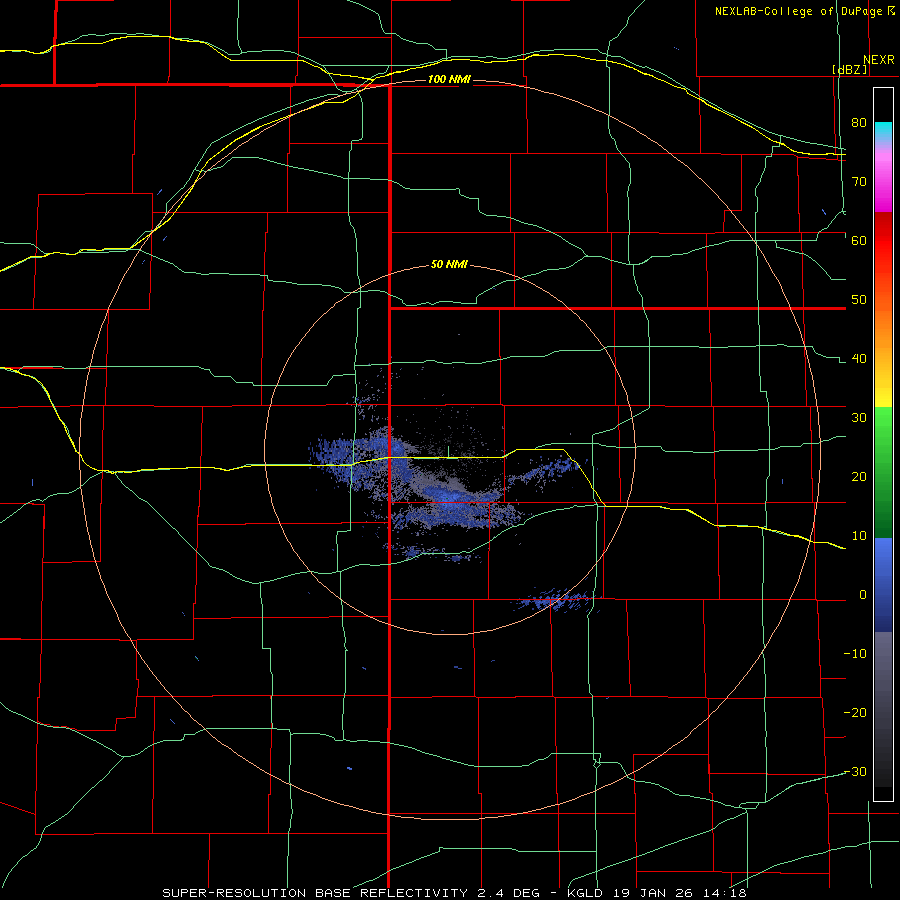Viewport: 900px width, 900px height.
Task: Click the dBZ unit label
Action: tap(849, 69)
